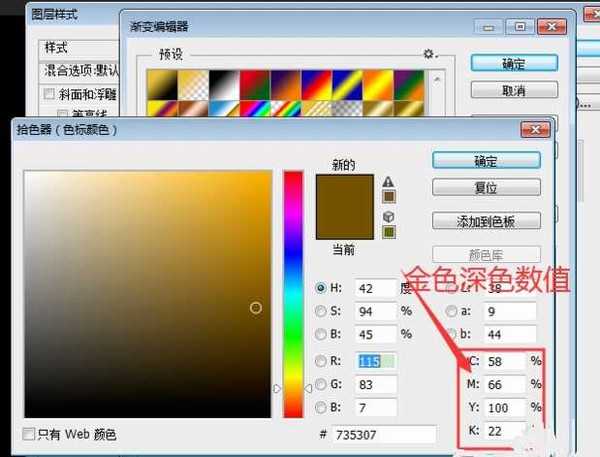Viewport: 600px width, 457px height.
Task: Select the H hue radio button
Action: click(x=320, y=287)
